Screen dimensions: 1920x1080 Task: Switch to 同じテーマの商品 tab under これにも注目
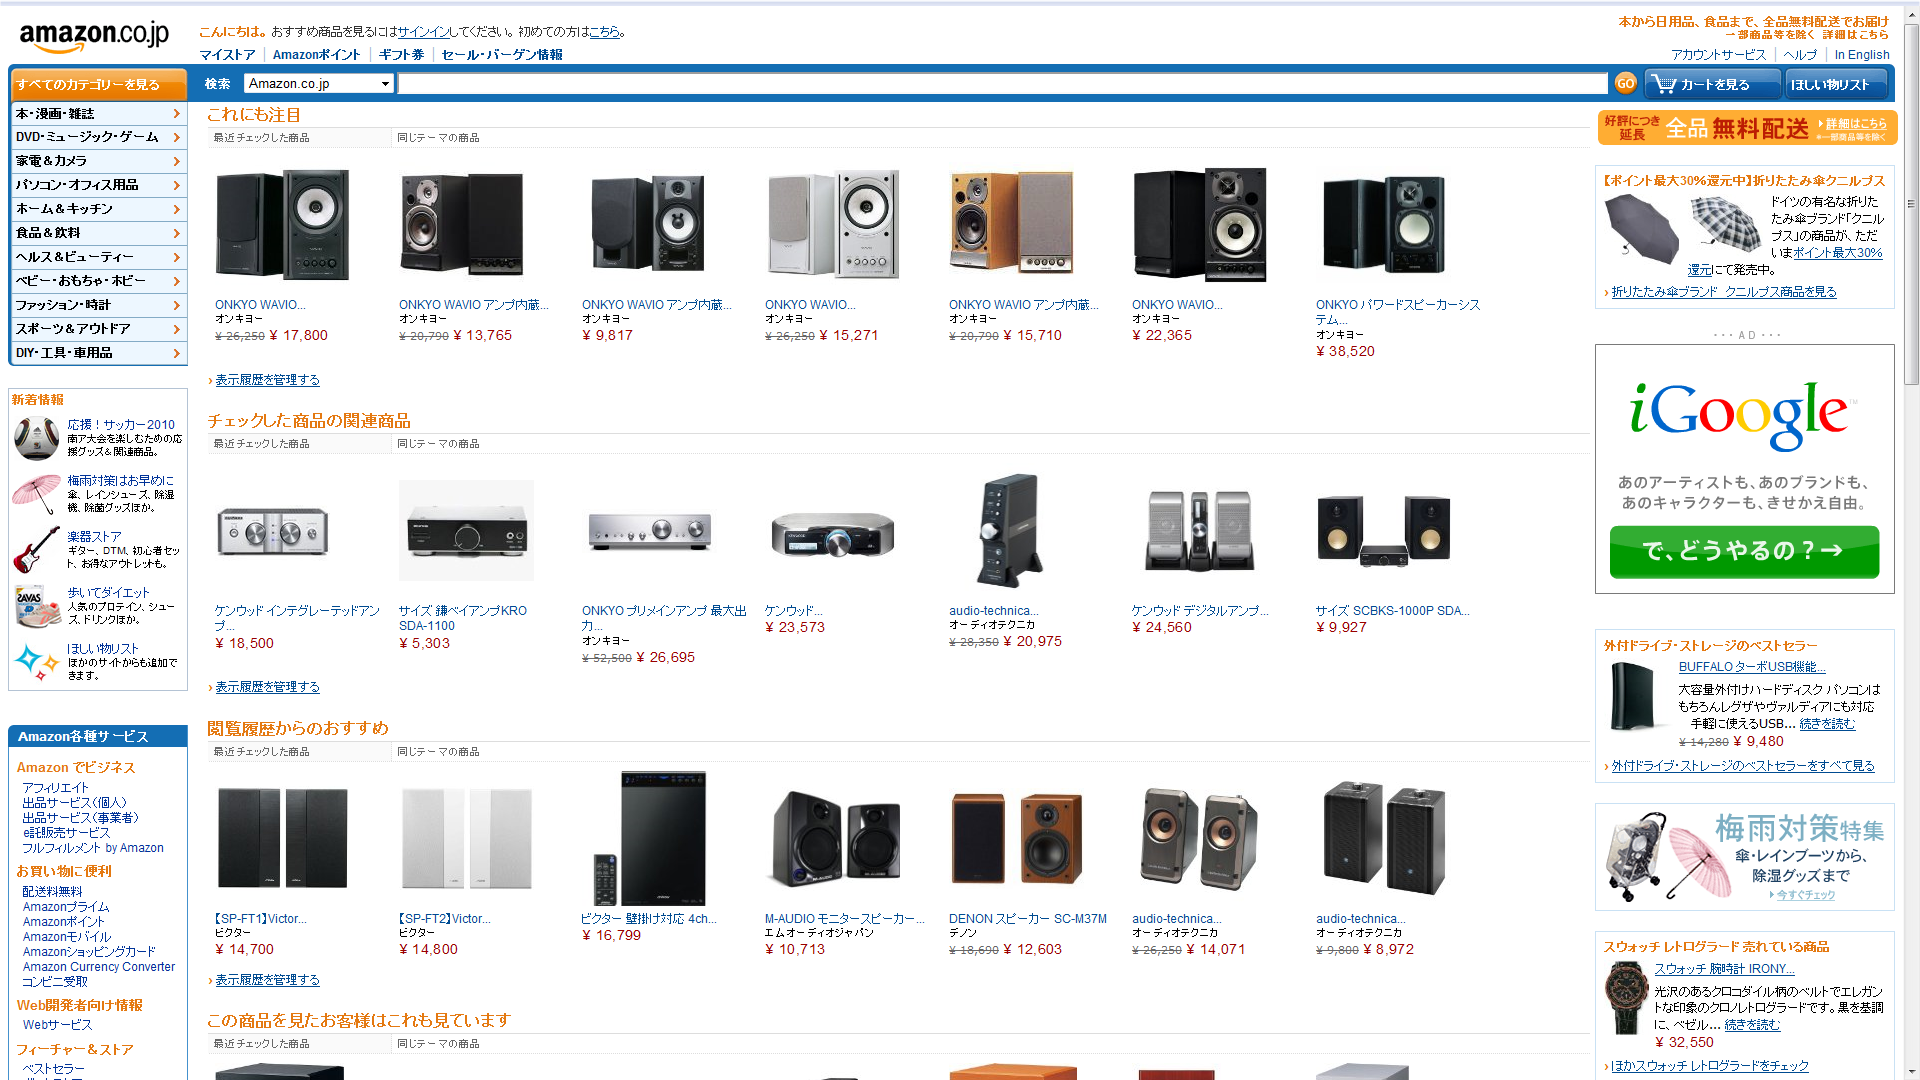click(x=438, y=138)
